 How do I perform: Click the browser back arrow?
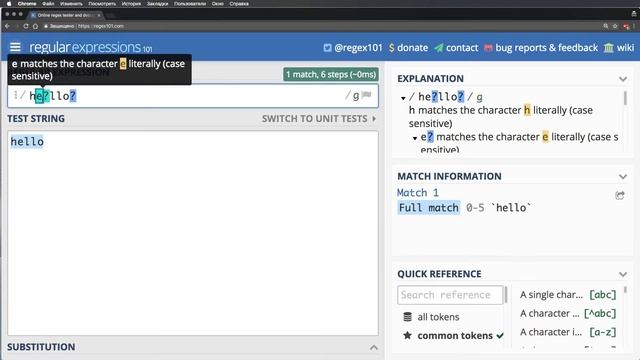click(x=7, y=26)
